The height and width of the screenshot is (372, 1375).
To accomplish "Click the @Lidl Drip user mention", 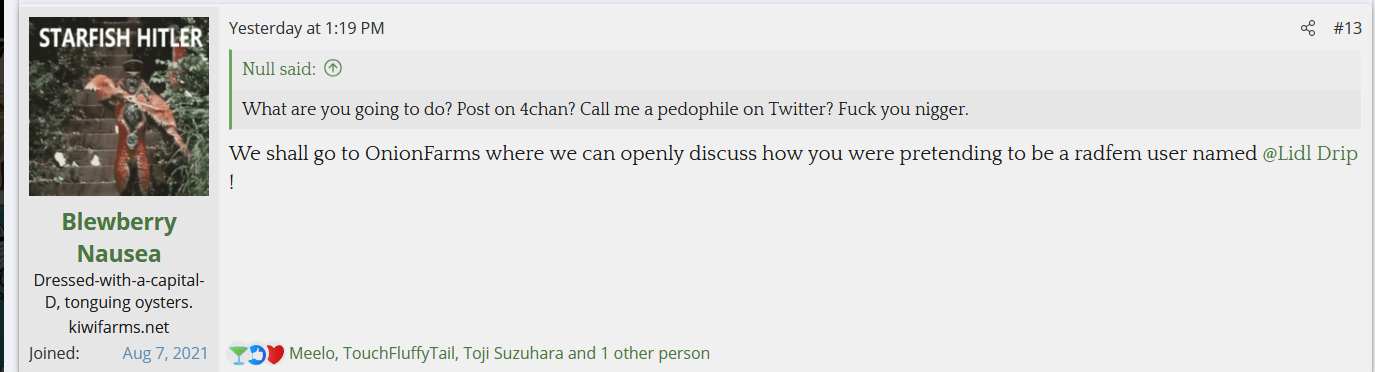I will tap(1310, 154).
